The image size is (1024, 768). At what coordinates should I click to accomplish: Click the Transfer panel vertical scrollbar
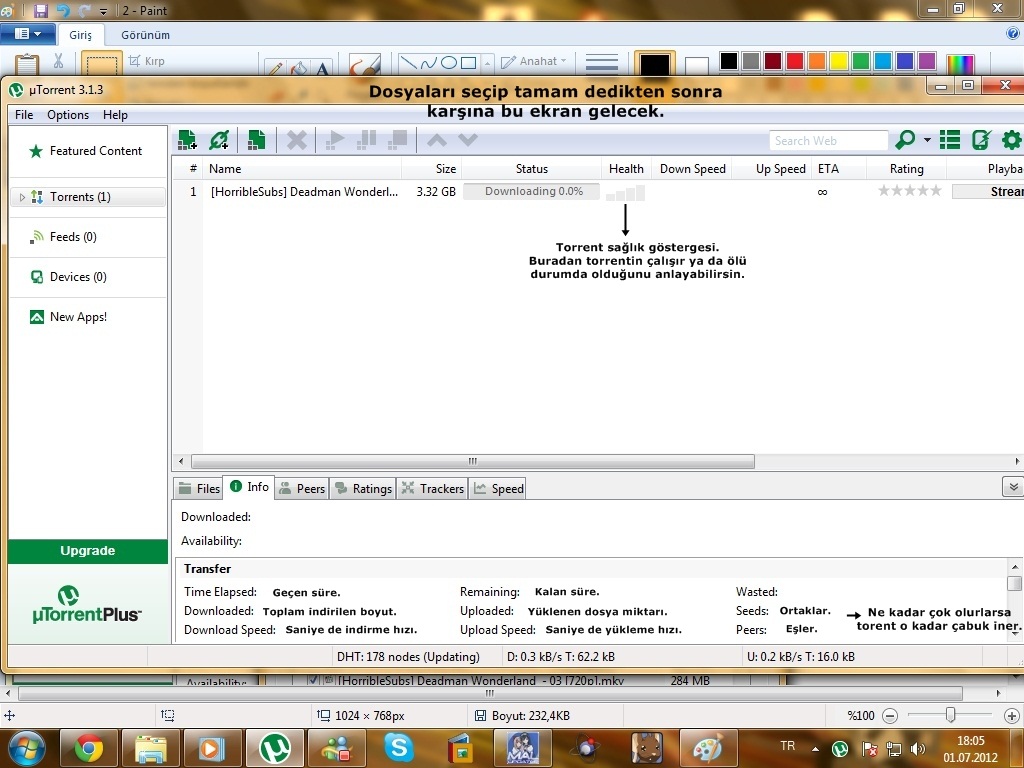coord(1014,583)
